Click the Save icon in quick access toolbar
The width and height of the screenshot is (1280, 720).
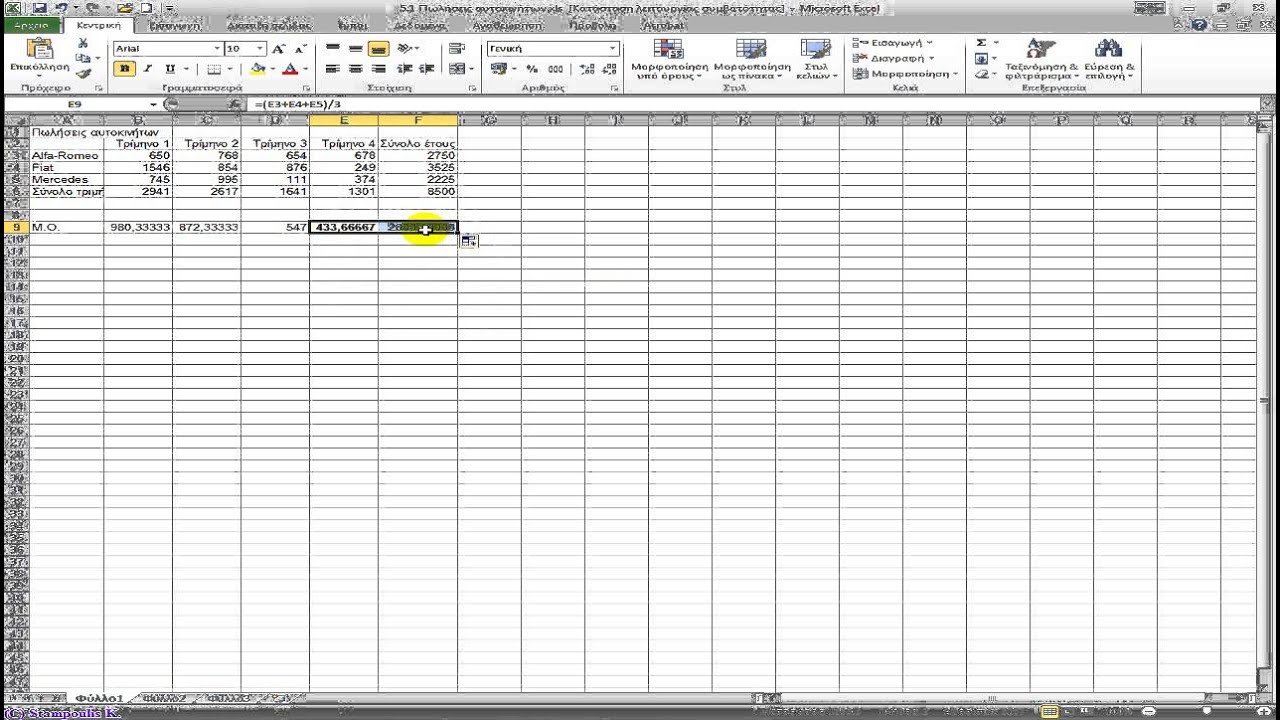click(40, 8)
